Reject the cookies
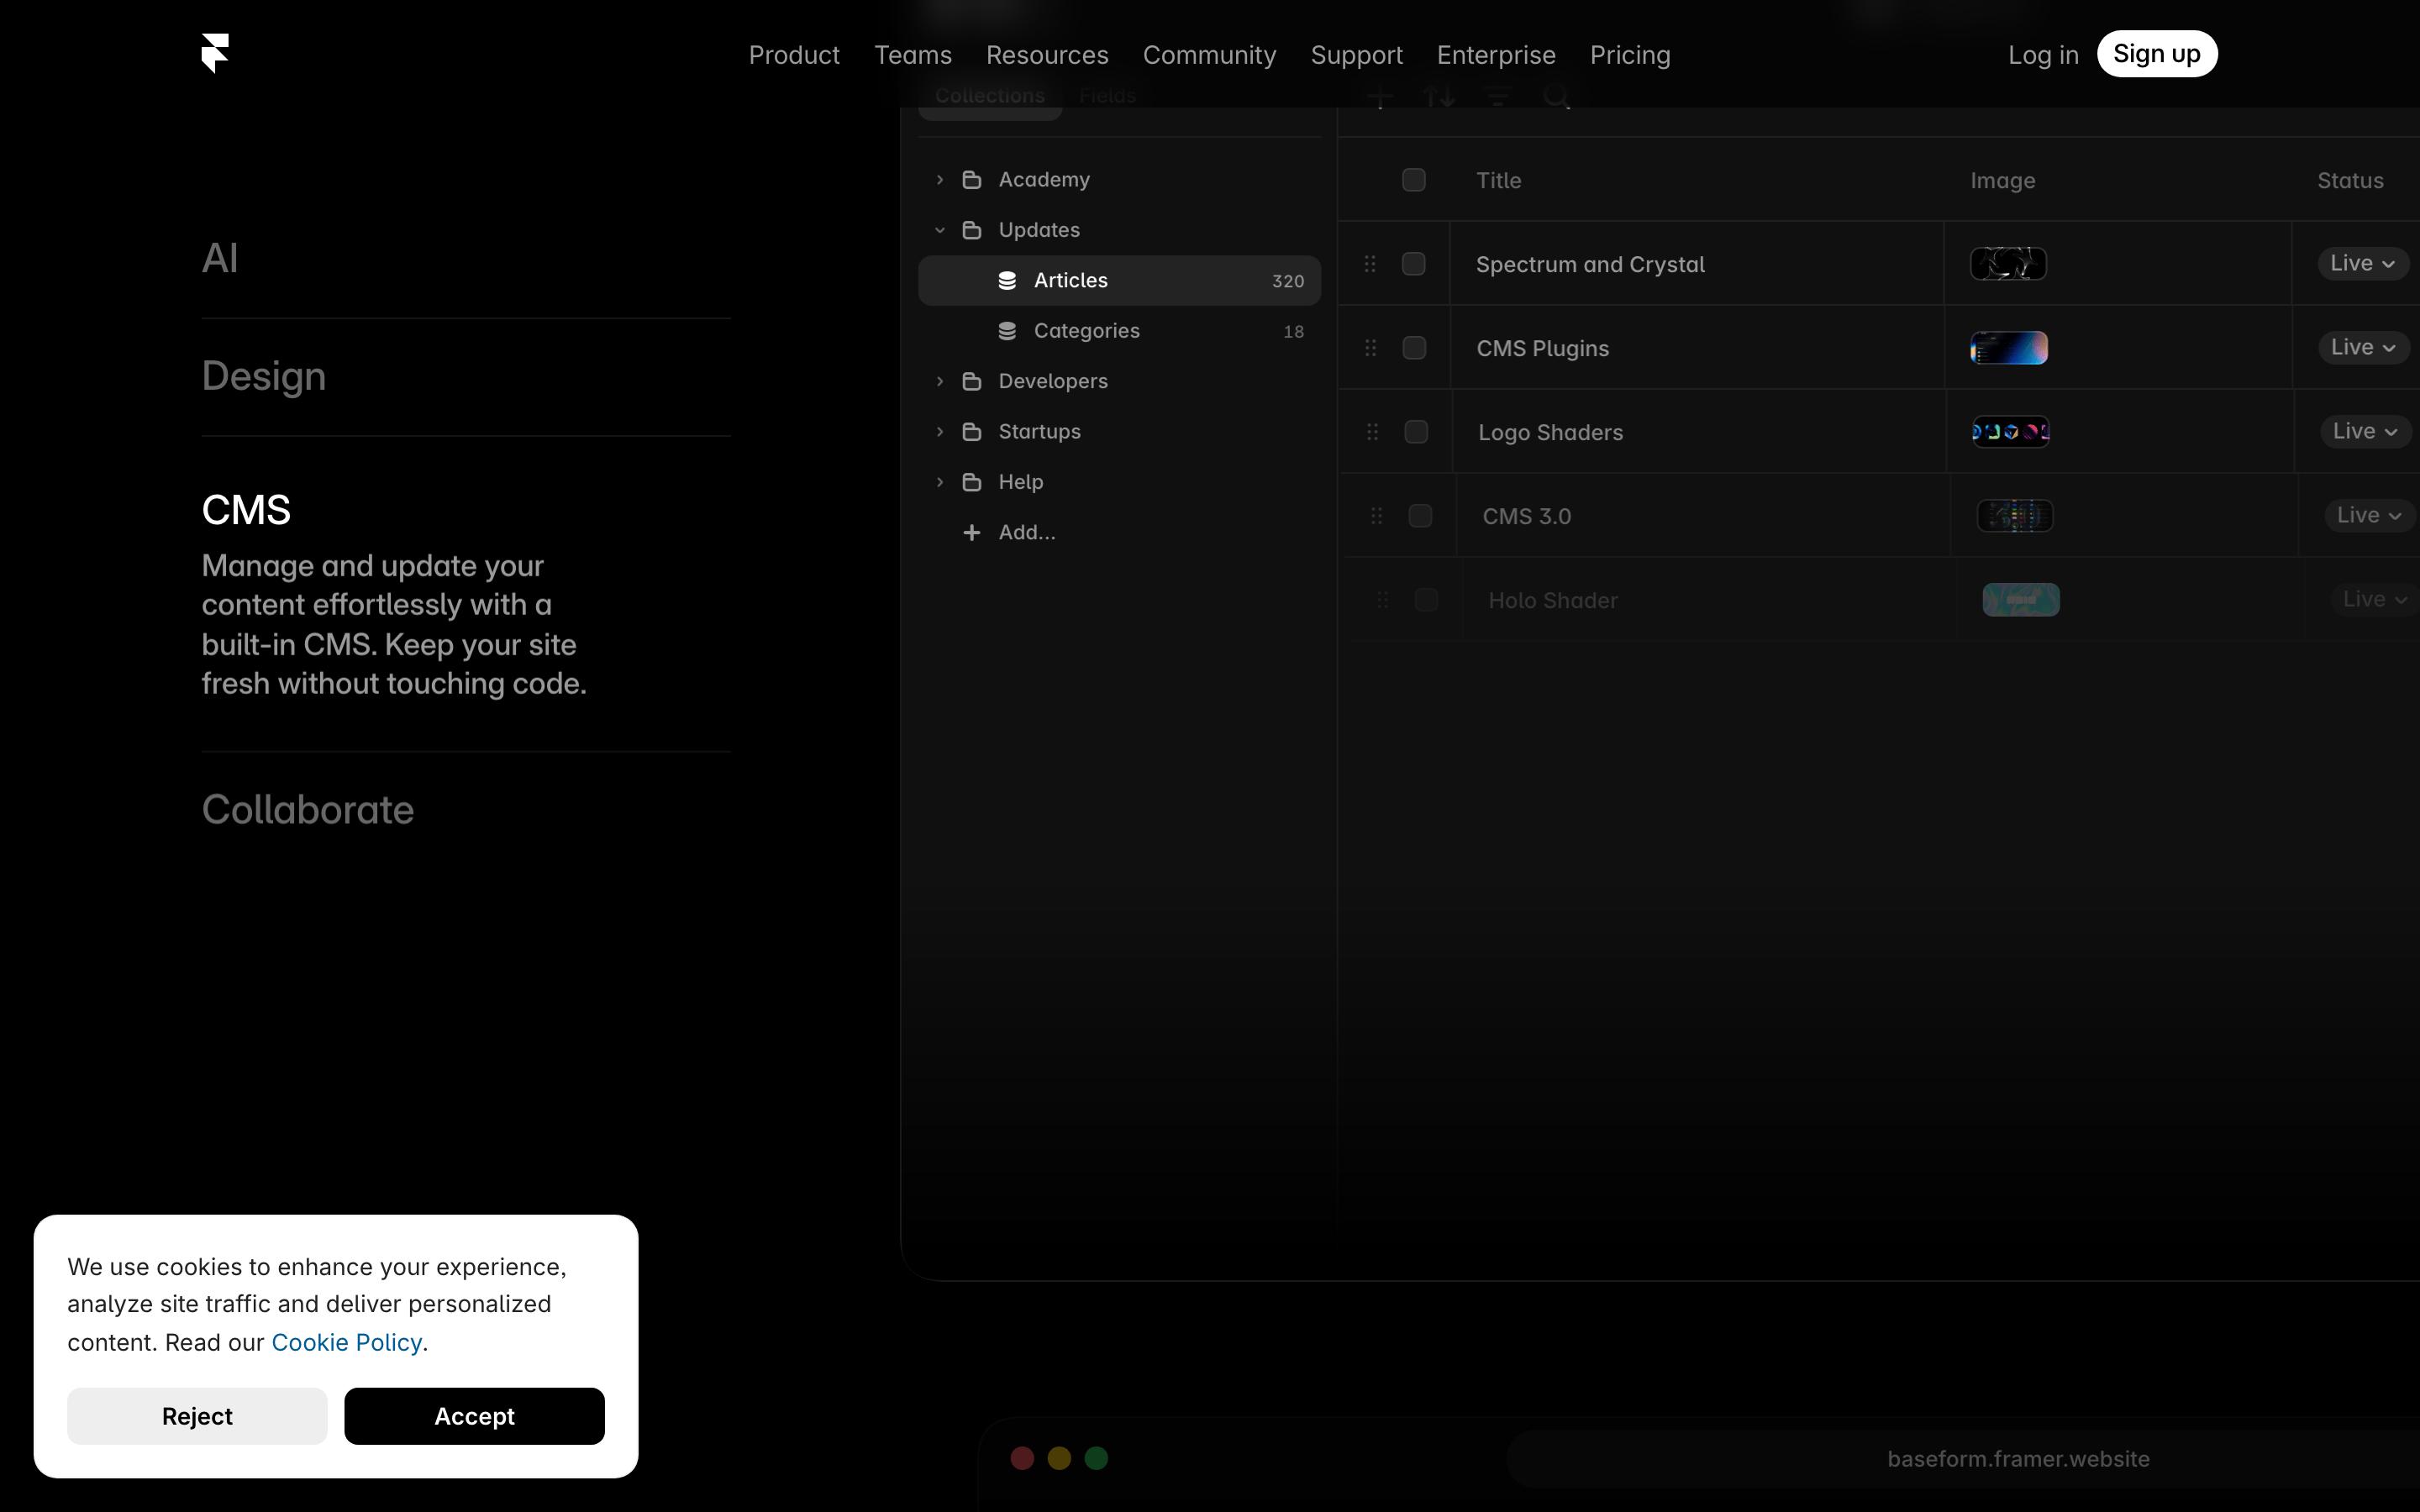The image size is (2420, 1512). (197, 1416)
